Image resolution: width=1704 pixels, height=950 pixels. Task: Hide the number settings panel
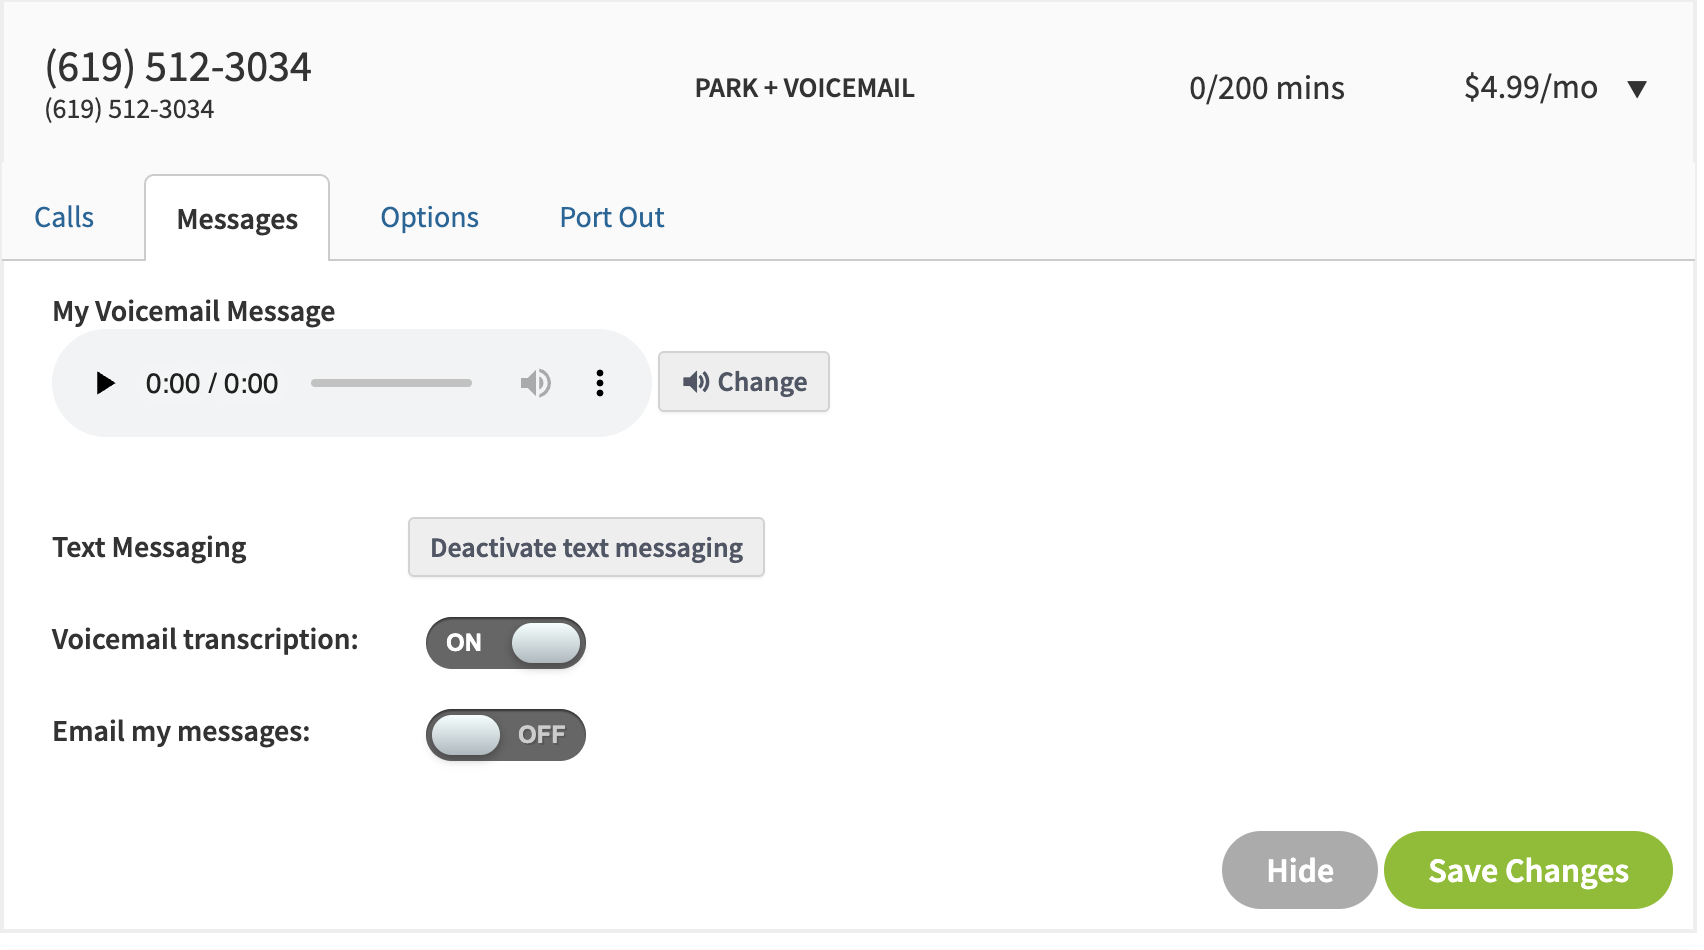pos(1300,870)
